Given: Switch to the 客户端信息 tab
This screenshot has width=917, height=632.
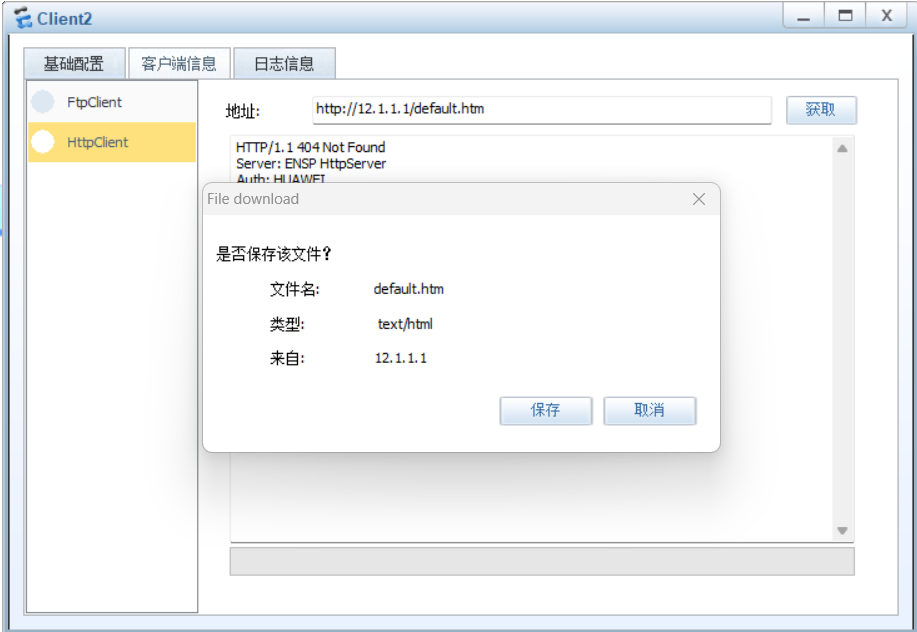Looking at the screenshot, I should [179, 63].
